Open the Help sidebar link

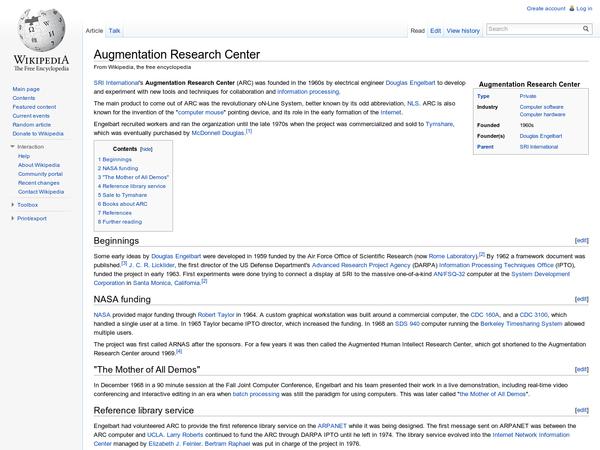24,156
